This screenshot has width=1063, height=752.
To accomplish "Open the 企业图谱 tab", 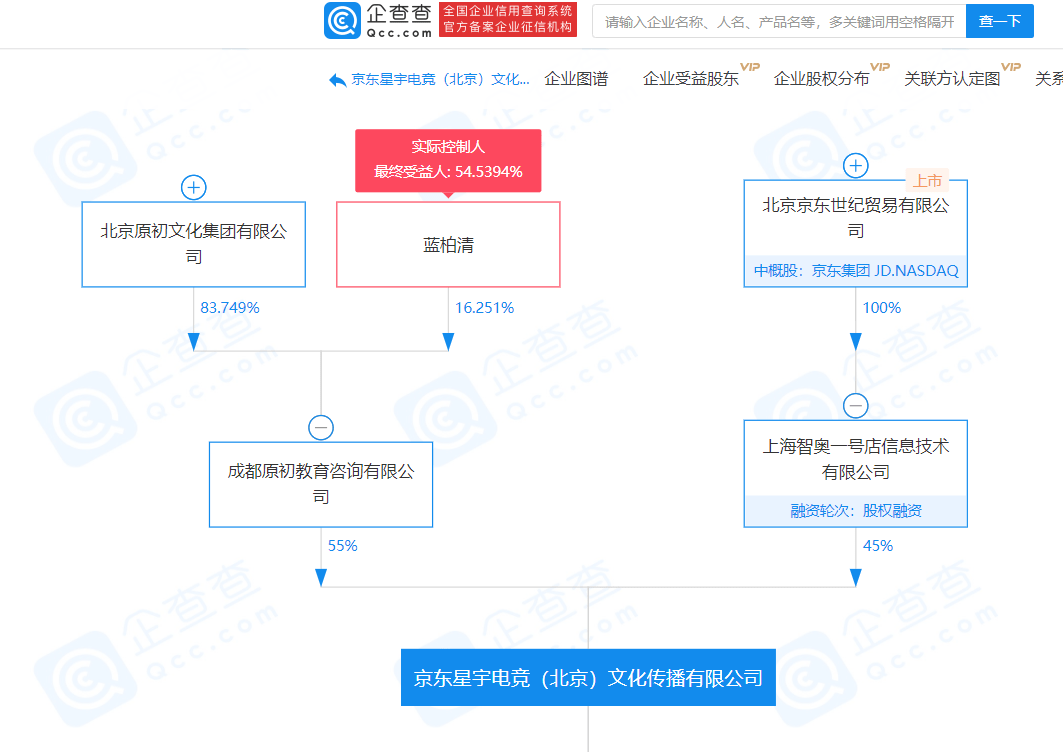I will pyautogui.click(x=576, y=79).
